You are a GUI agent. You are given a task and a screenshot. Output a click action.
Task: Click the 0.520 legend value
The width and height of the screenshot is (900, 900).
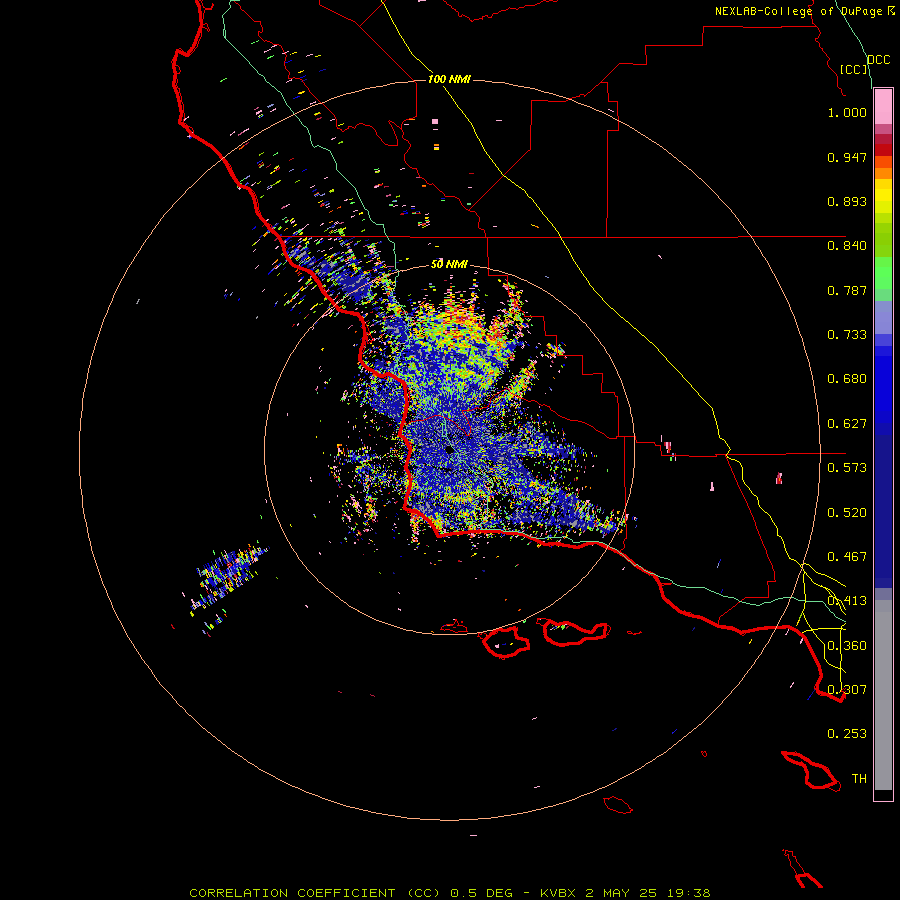point(847,513)
